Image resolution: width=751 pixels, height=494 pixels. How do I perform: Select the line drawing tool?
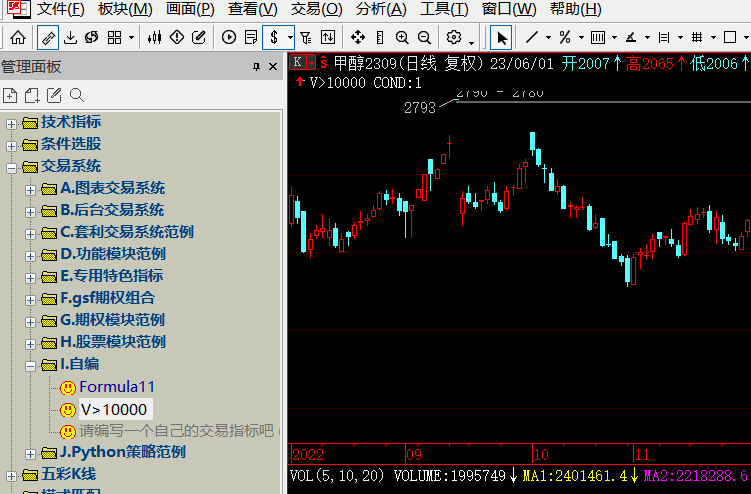coord(532,37)
